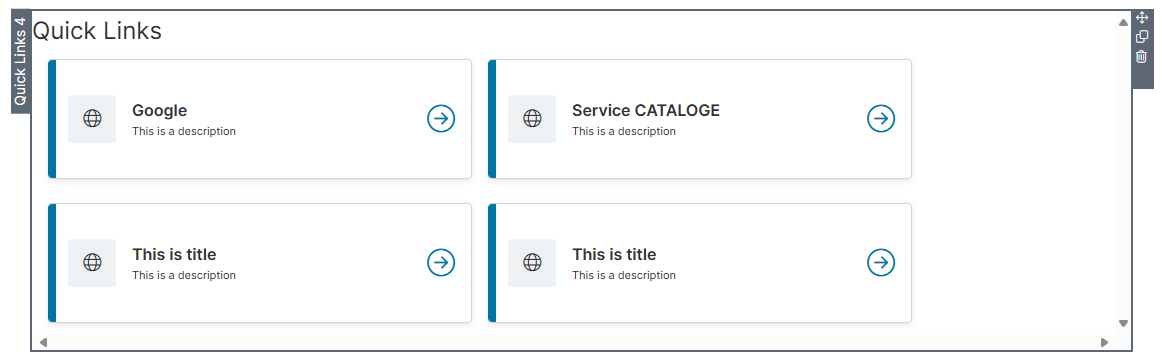Open the Google quick link title
Viewport: 1162px width, 360px height.
pyautogui.click(x=159, y=110)
